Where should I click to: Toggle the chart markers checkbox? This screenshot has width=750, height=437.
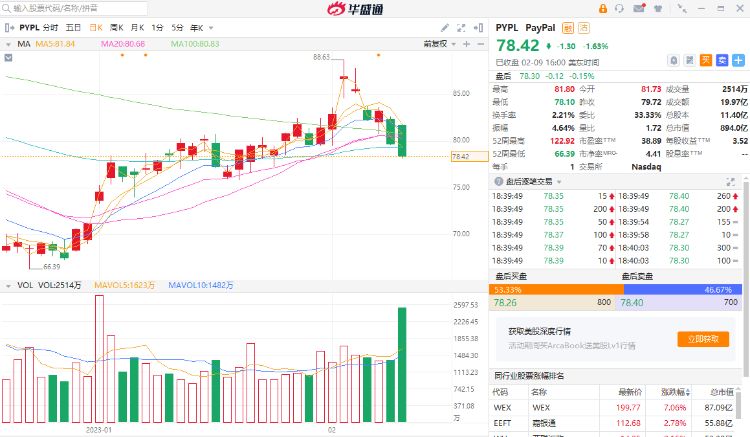[x=8, y=58]
